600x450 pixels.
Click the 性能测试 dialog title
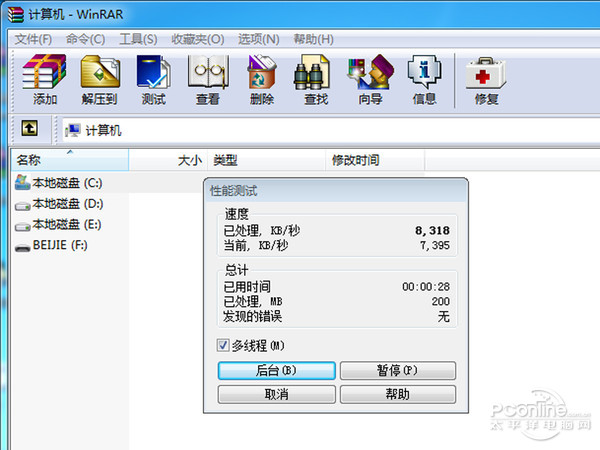point(233,191)
